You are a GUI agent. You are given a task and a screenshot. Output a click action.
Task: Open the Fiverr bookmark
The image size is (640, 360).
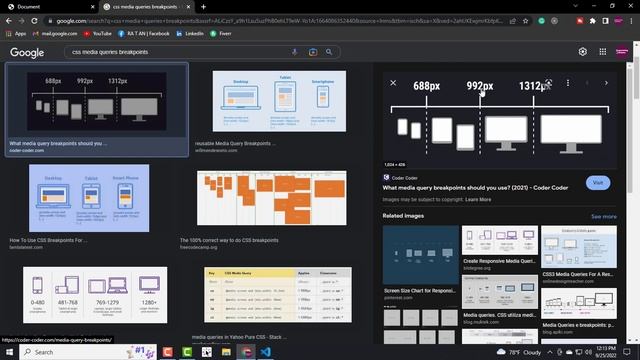(220, 33)
